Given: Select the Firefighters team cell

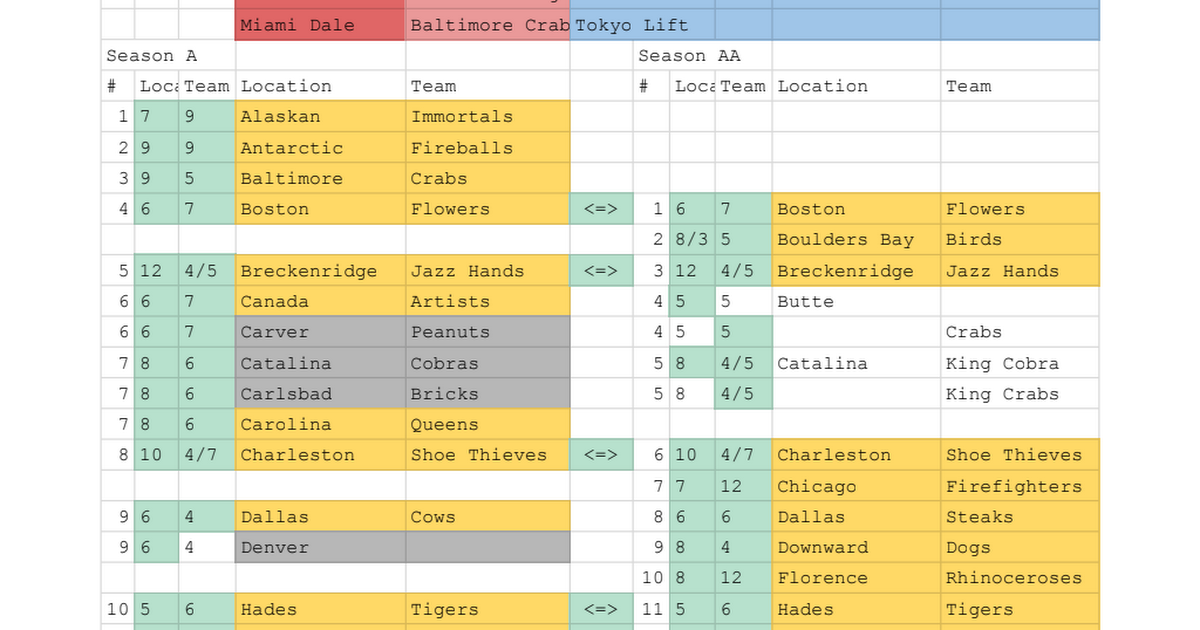Looking at the screenshot, I should [1019, 486].
